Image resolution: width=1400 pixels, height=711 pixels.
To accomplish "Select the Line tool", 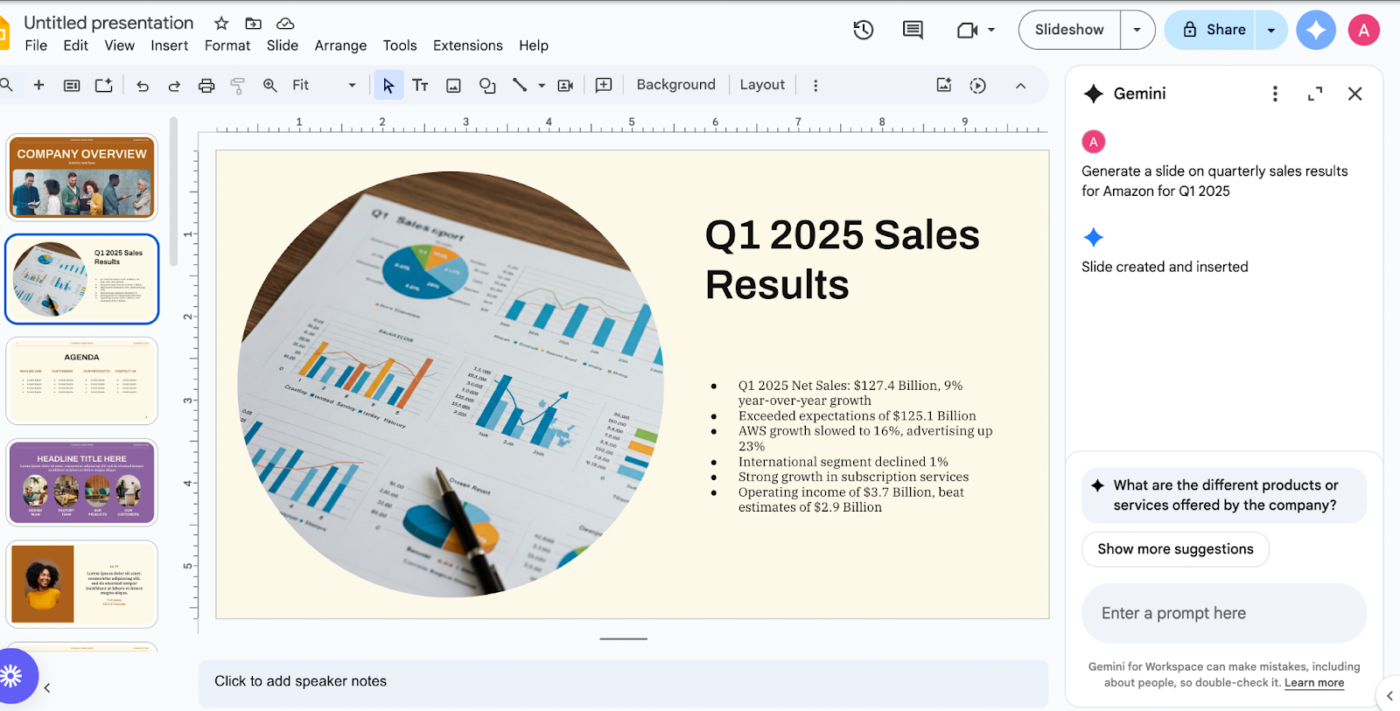I will [519, 85].
